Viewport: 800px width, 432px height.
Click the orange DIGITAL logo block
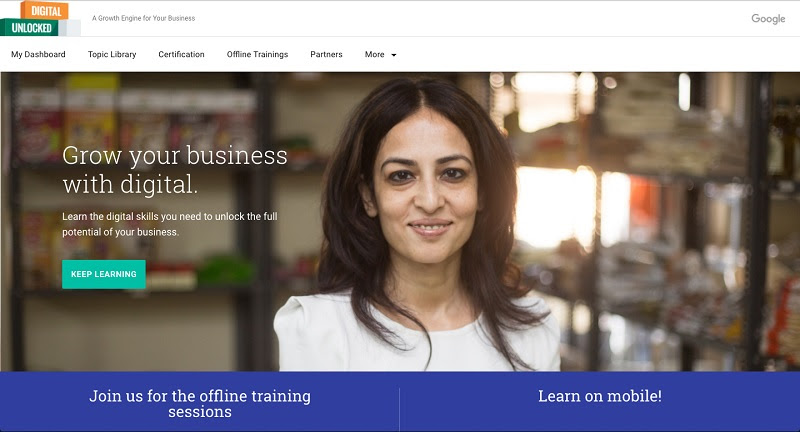[45, 10]
